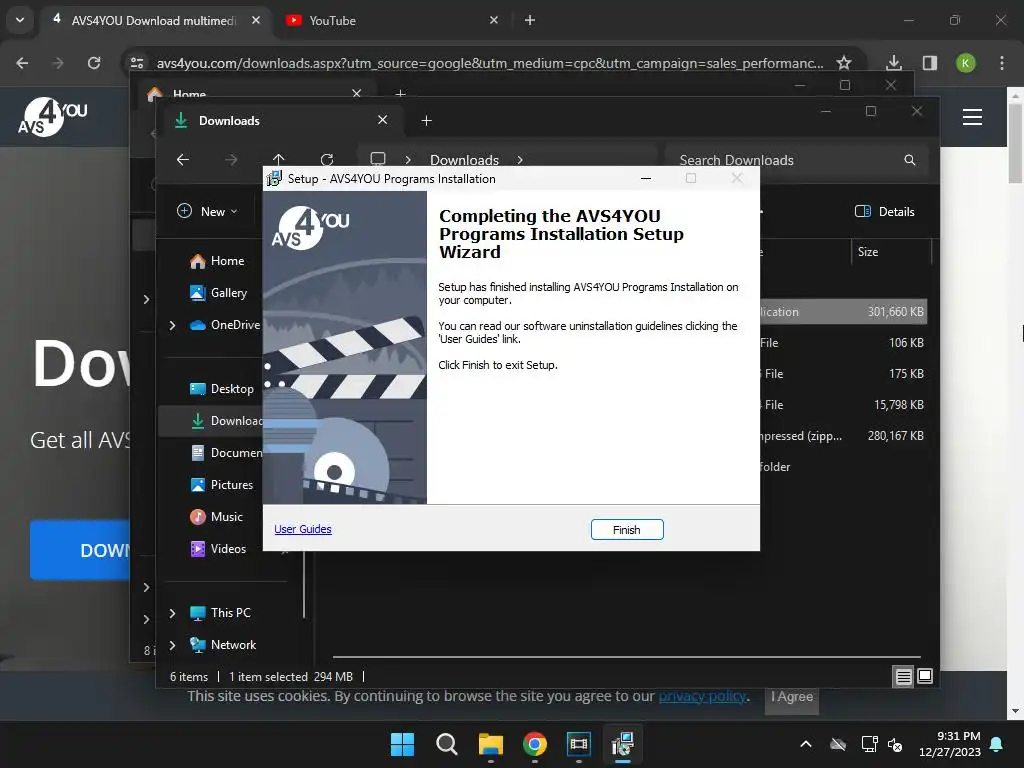This screenshot has height=768, width=1024.
Task: Switch Explorer to details list view icon
Action: (903, 677)
